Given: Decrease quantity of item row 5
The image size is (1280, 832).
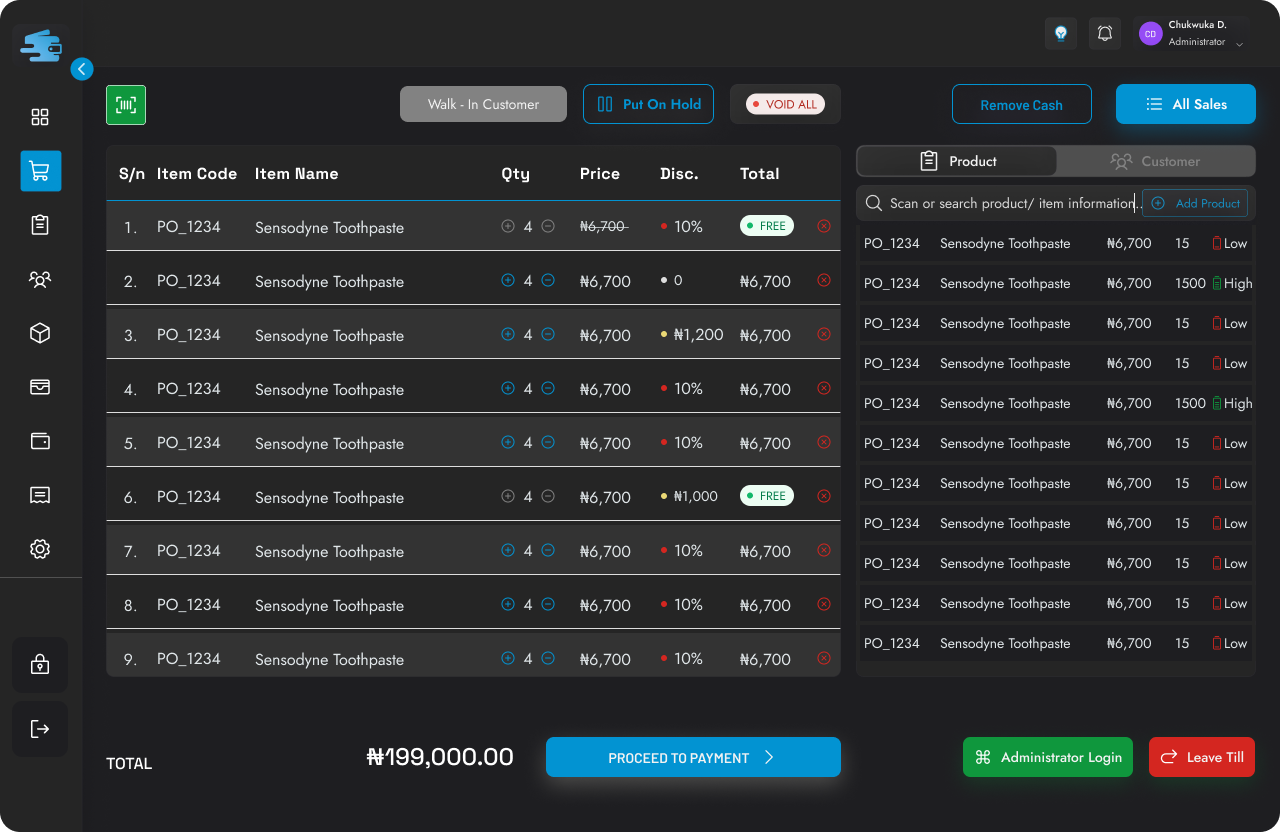Looking at the screenshot, I should click(x=548, y=442).
